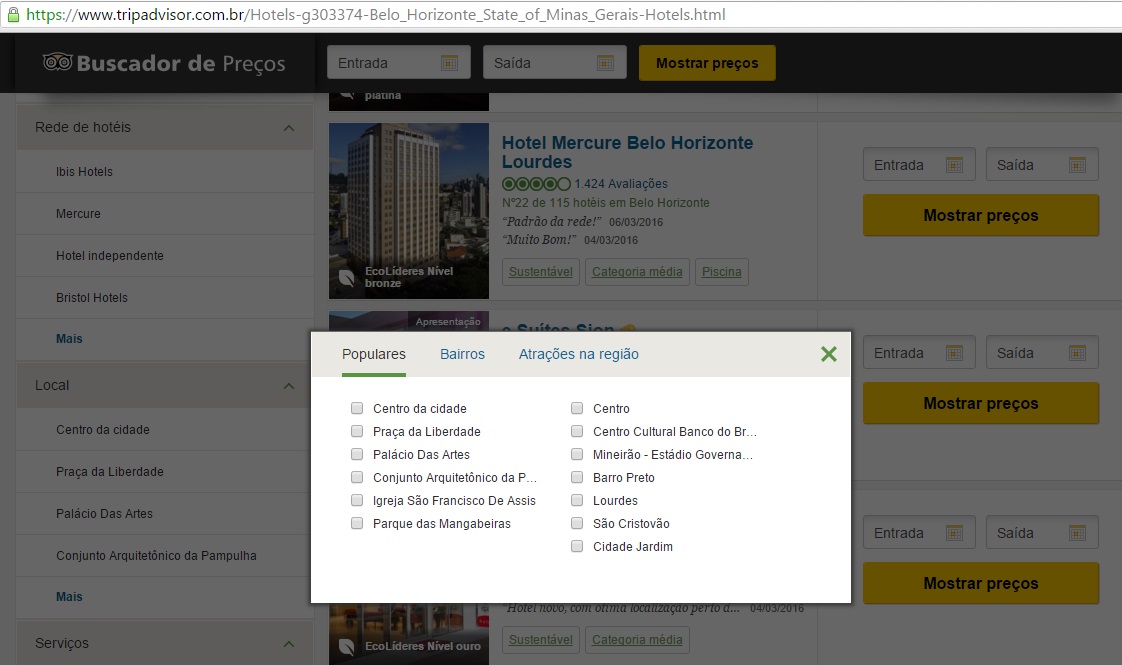
Task: Show Mais under Local section
Action: point(69,596)
